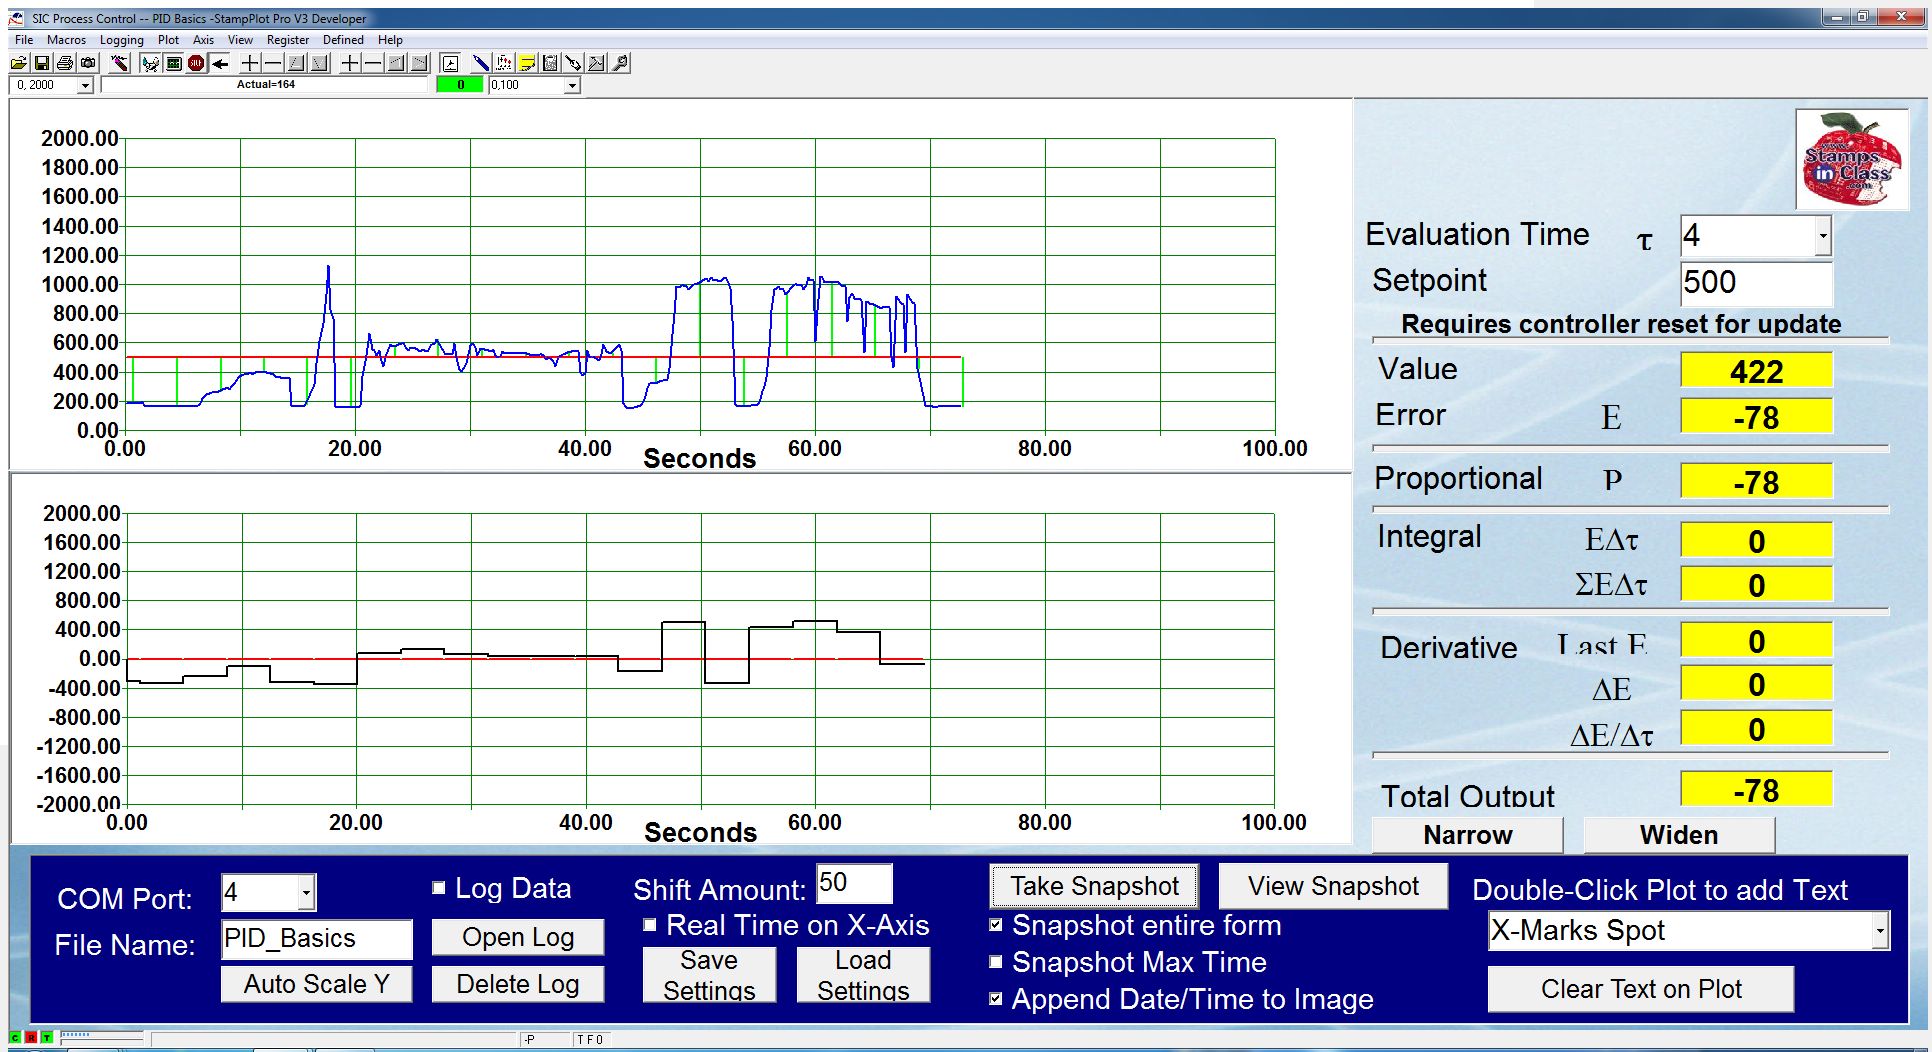Click the black left arrow icon
The image size is (1932, 1052).
point(220,63)
